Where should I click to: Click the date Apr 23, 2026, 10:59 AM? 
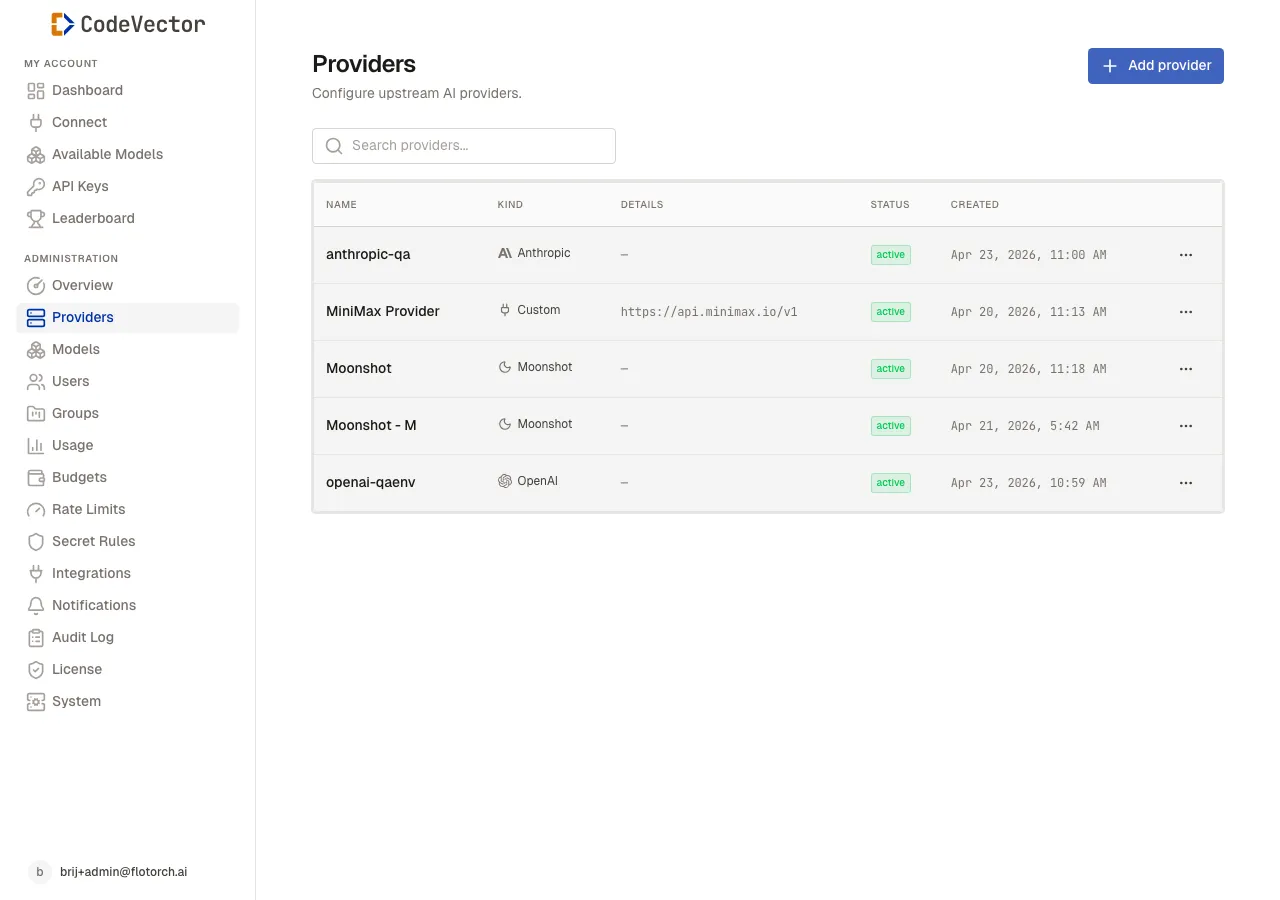[x=1029, y=483]
